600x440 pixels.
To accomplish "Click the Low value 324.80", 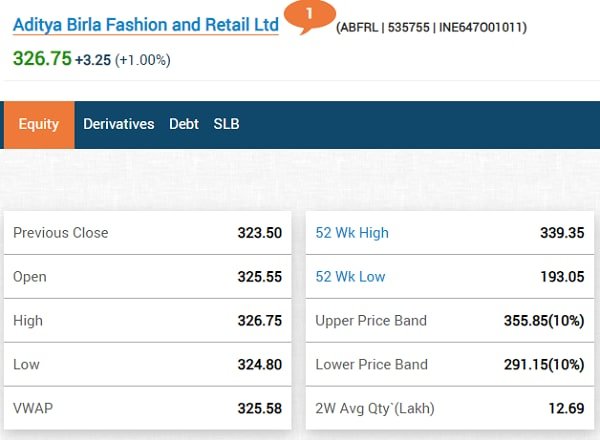I will (x=260, y=364).
